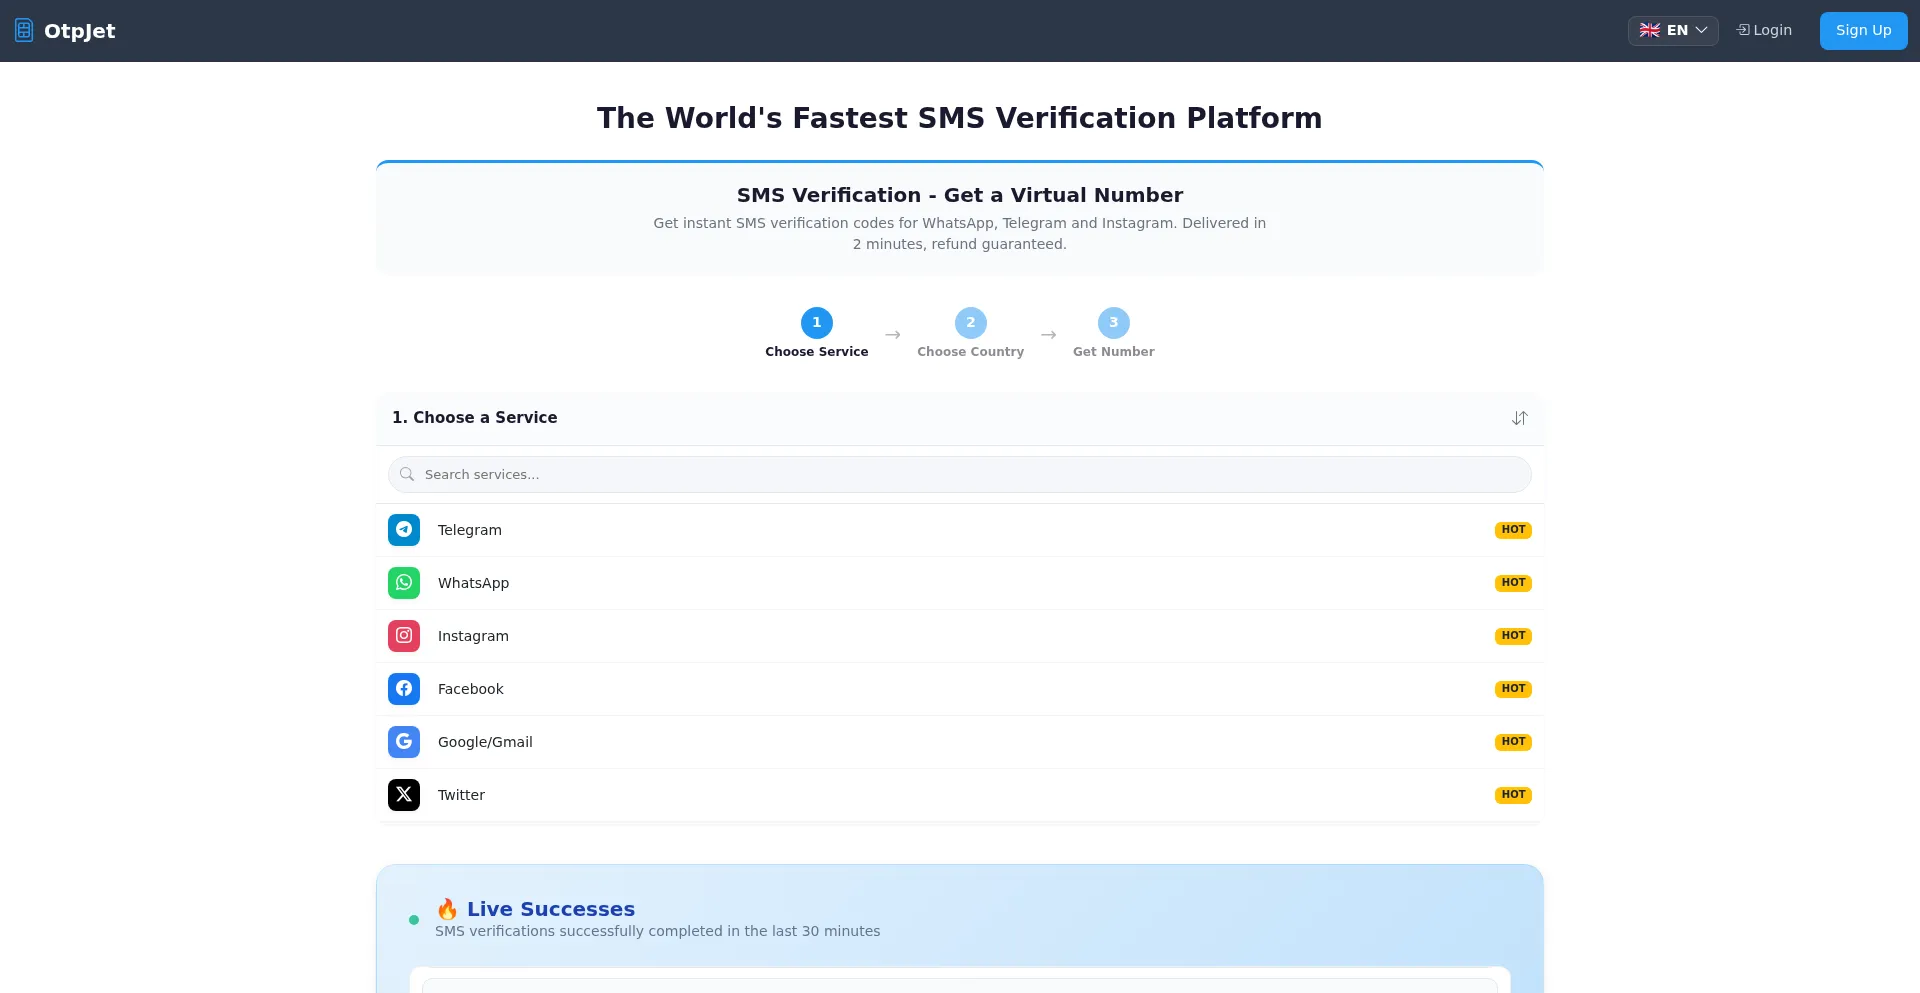The height and width of the screenshot is (993, 1920).
Task: Click the OtpJet logo icon
Action: (24, 31)
